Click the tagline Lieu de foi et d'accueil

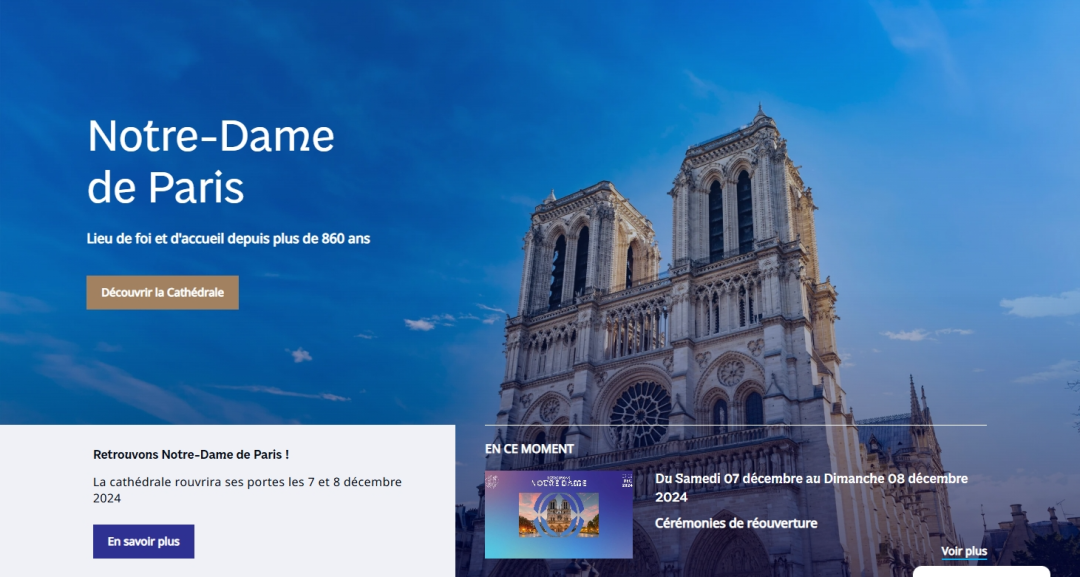coord(229,239)
